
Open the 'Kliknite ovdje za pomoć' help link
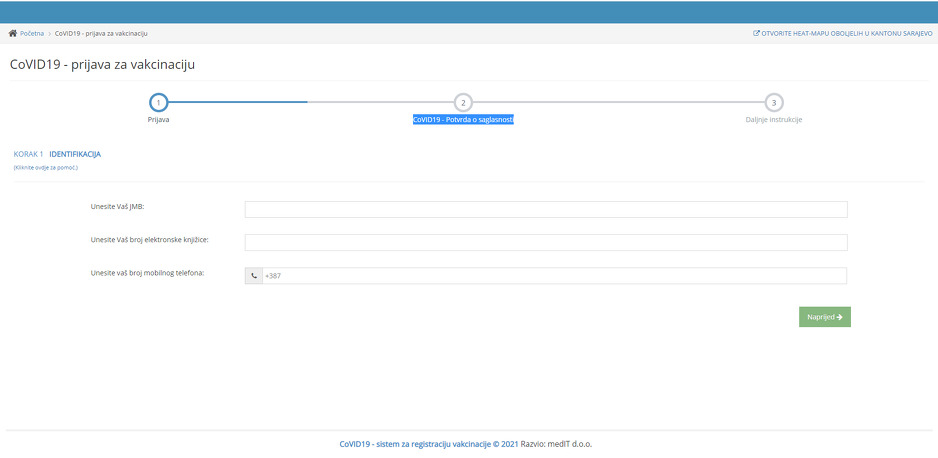point(45,167)
